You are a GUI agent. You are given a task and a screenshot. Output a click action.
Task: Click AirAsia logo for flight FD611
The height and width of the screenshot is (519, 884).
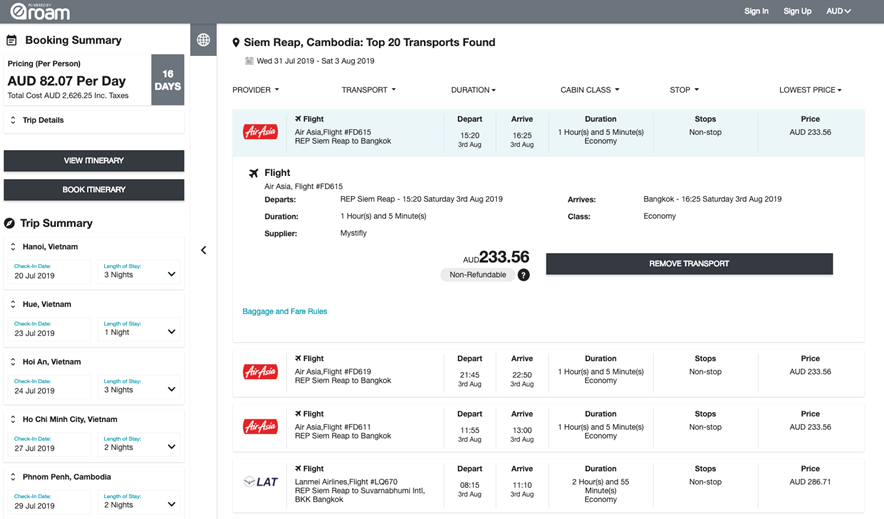coord(260,427)
